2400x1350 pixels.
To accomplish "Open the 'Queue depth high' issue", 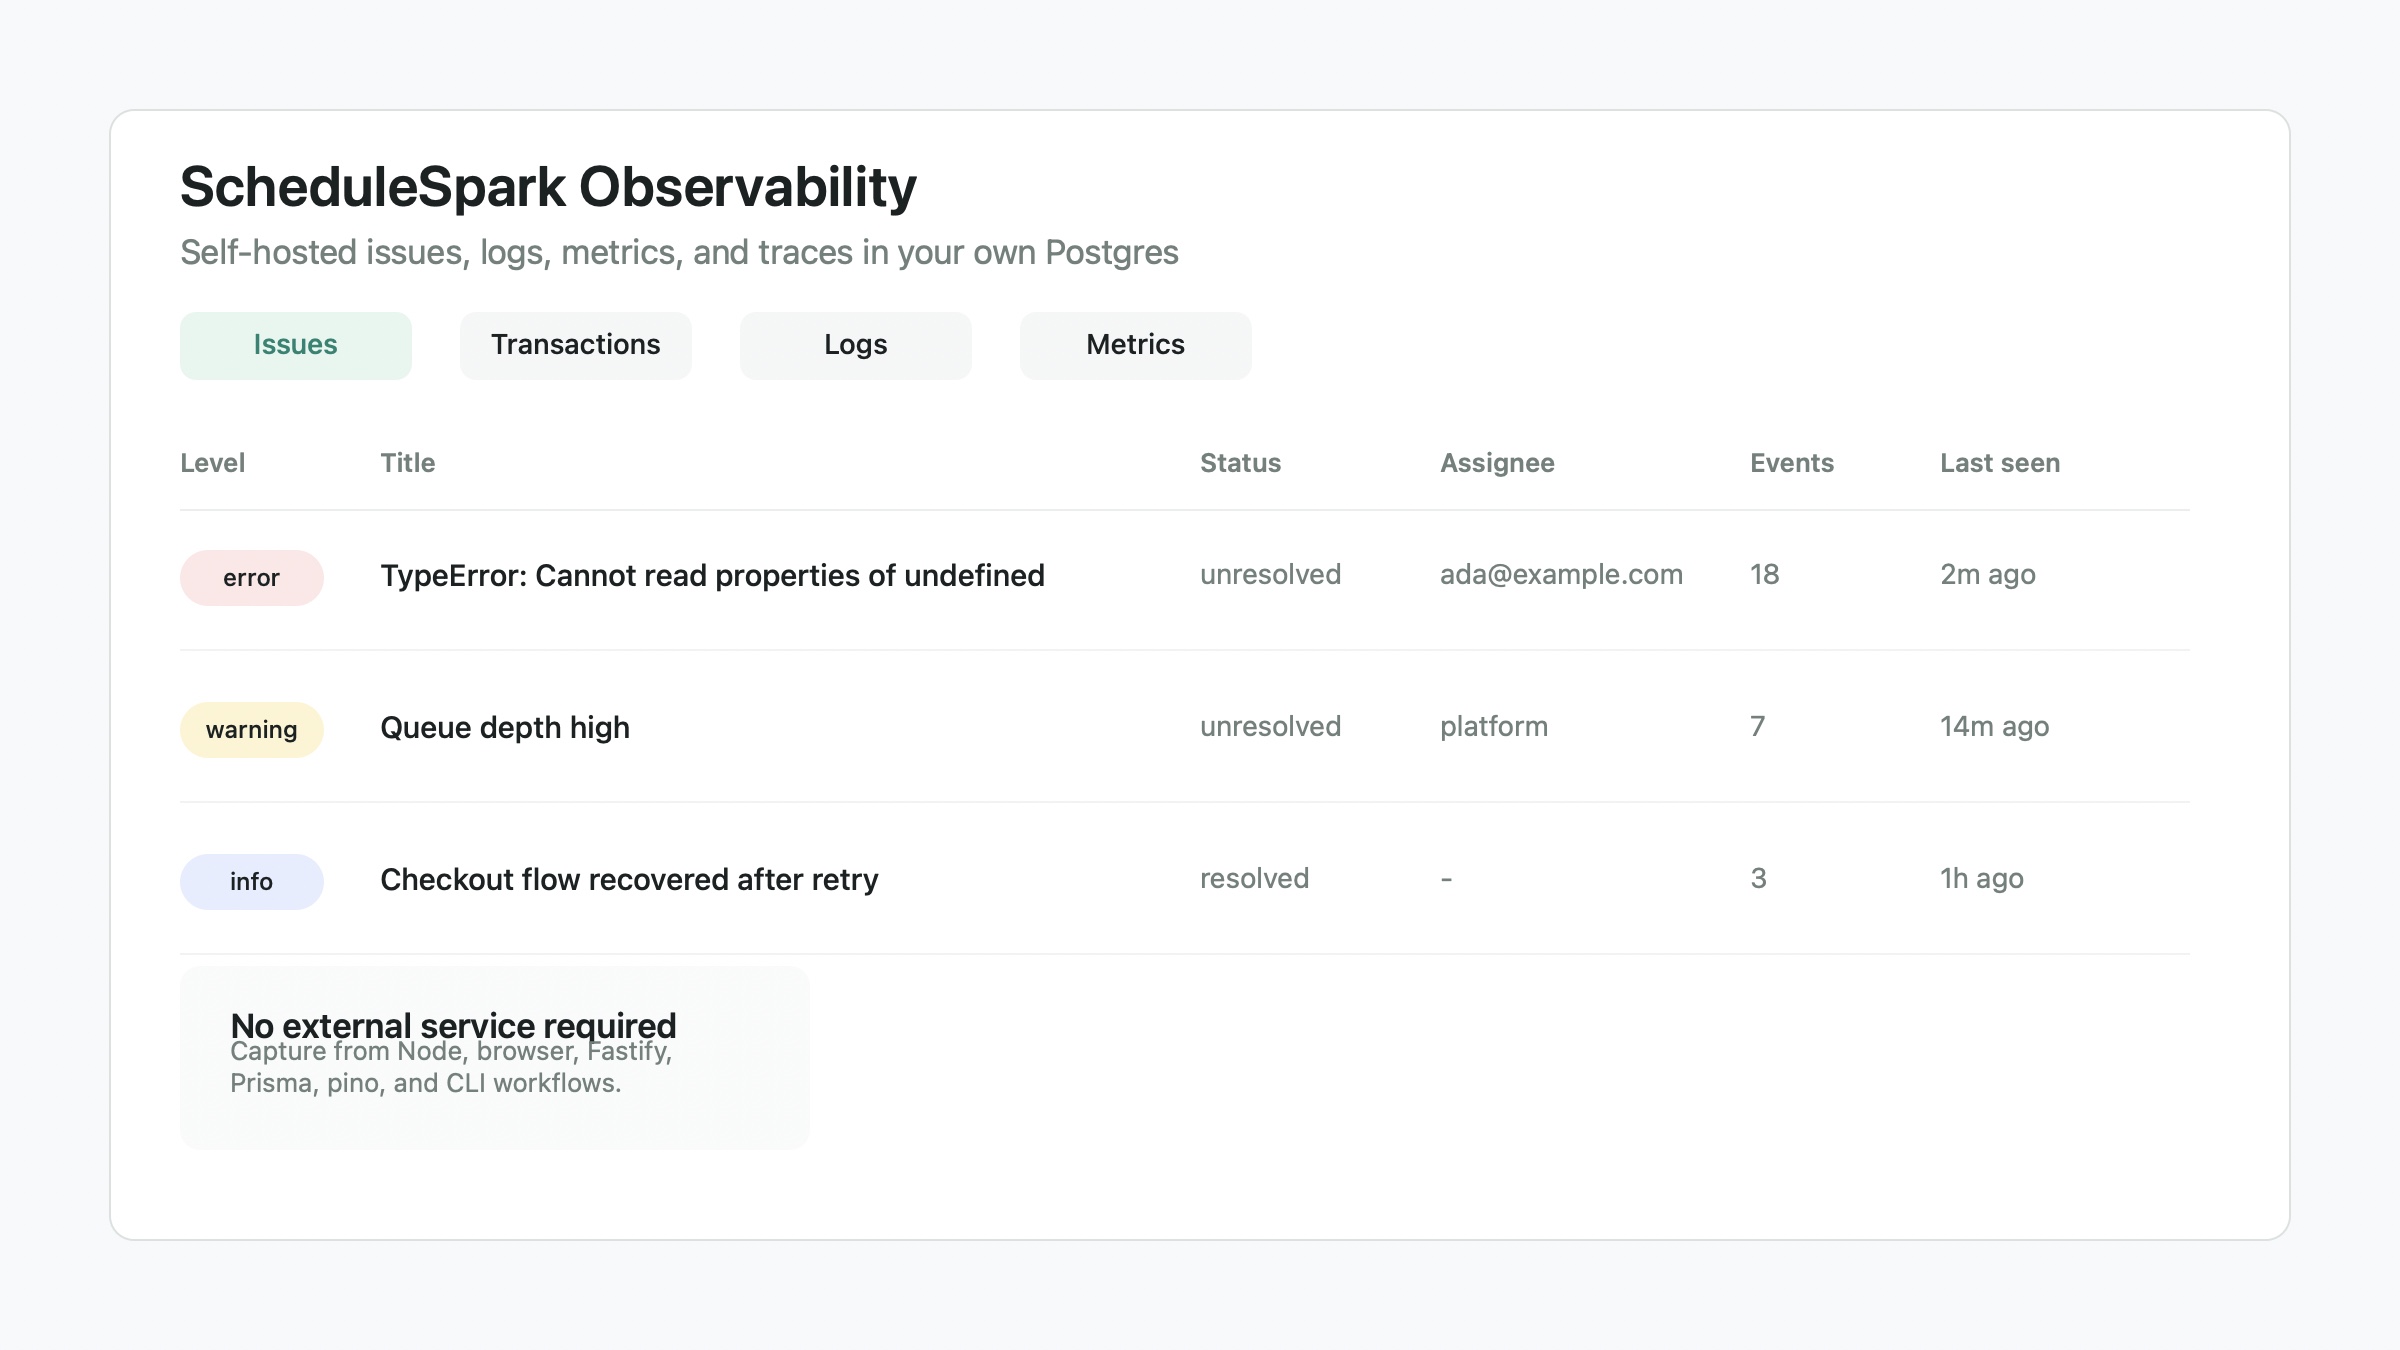I will point(505,728).
